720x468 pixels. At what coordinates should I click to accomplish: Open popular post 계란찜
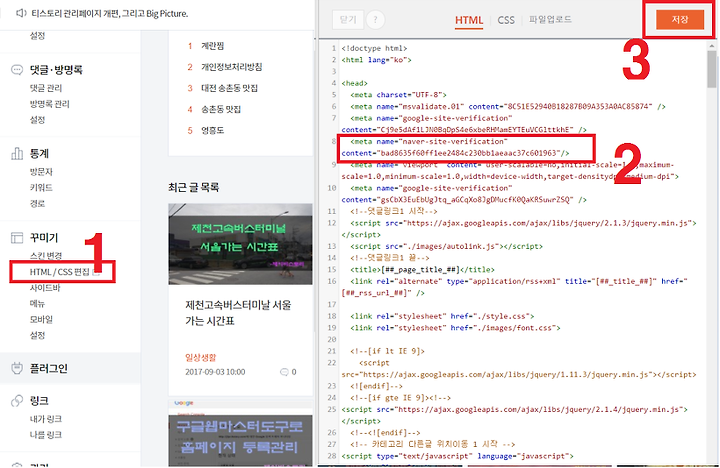tap(213, 46)
